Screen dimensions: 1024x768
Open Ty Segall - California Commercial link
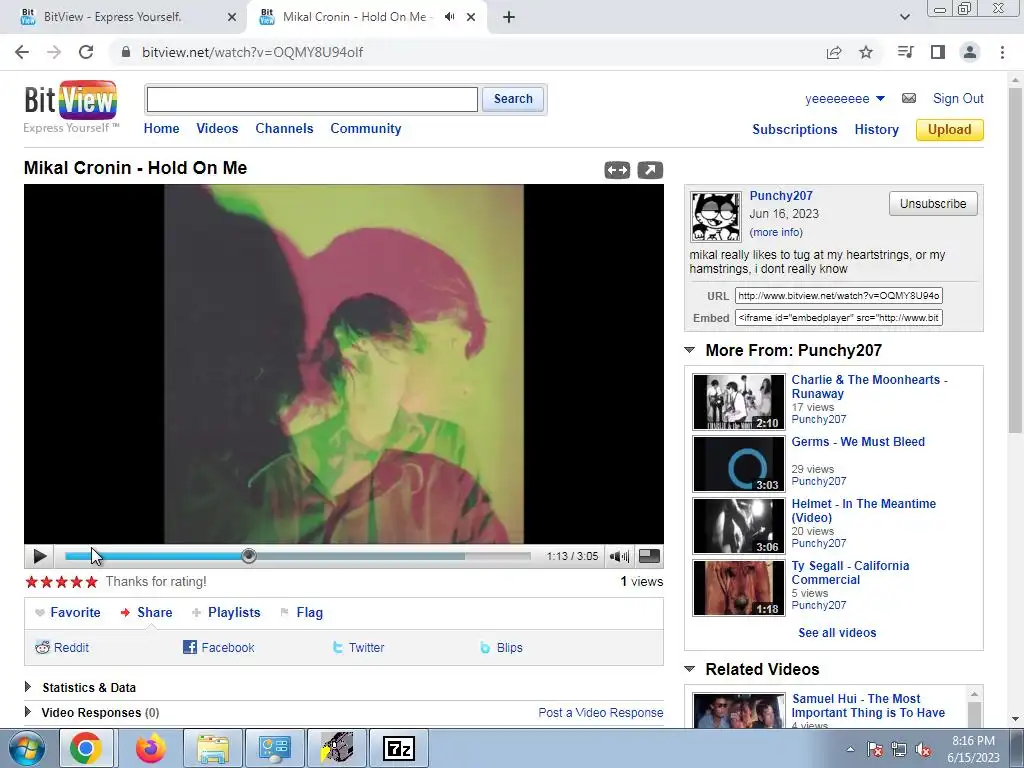850,573
